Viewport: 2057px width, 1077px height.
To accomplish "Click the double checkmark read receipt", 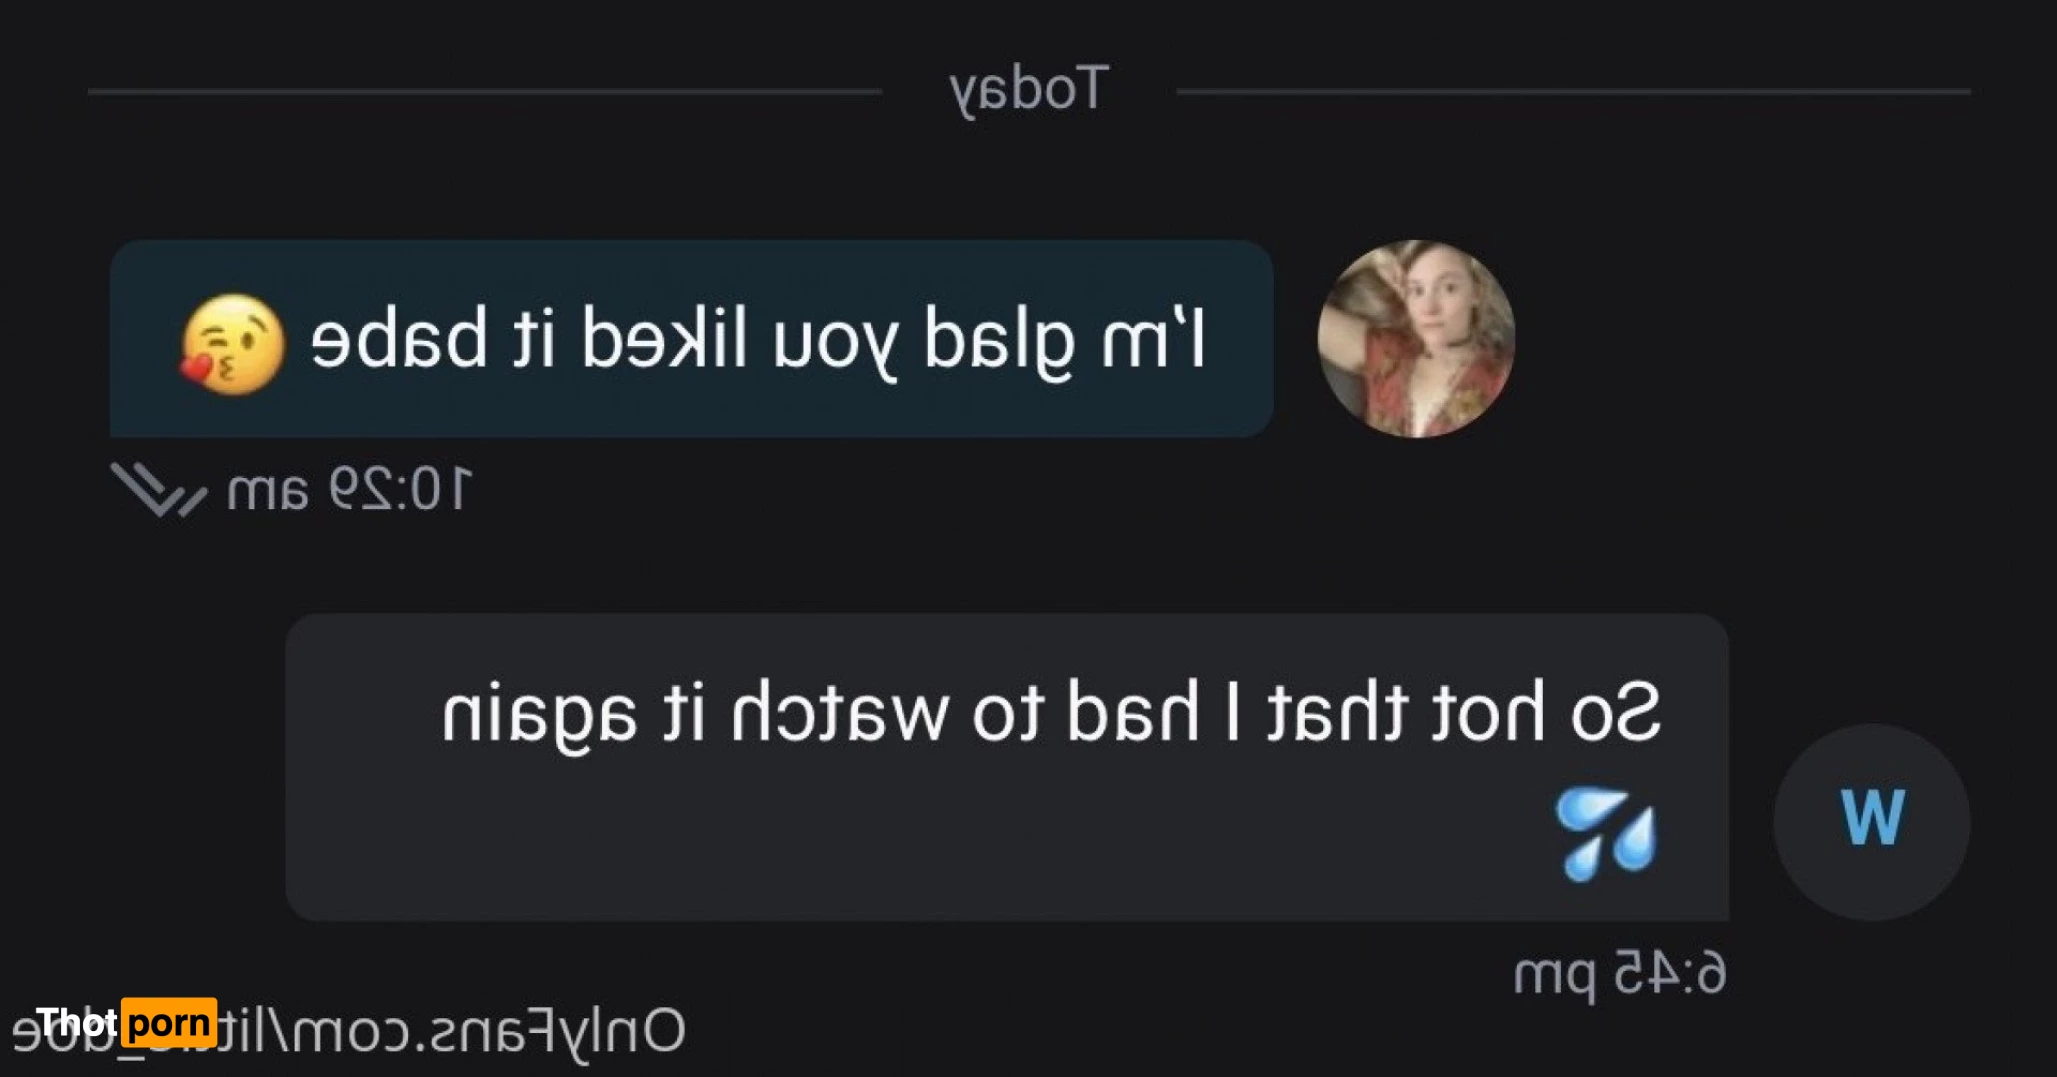I will [159, 490].
